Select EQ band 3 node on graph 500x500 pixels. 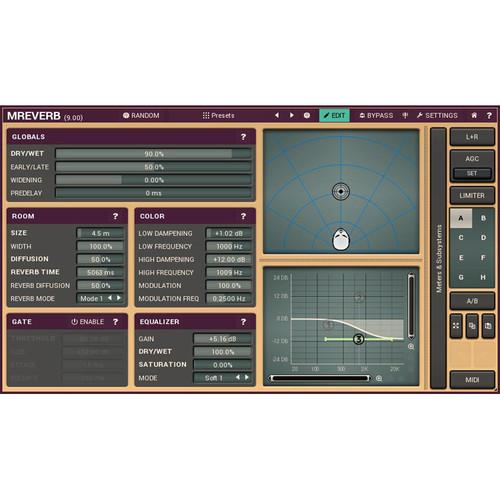click(x=359, y=339)
